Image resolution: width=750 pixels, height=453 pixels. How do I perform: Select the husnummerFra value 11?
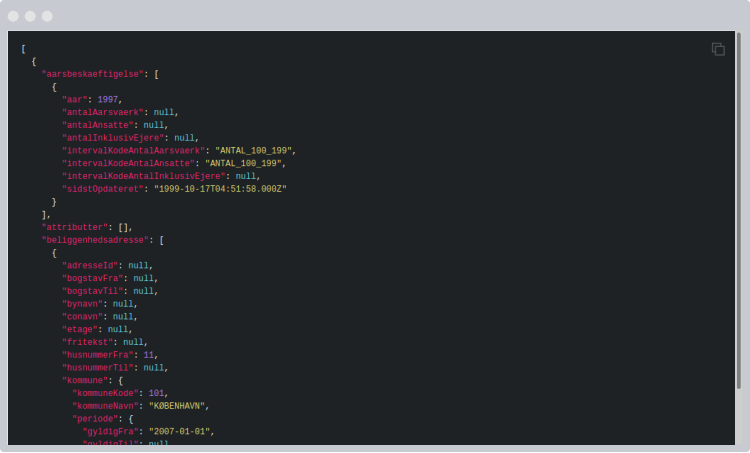pos(149,355)
